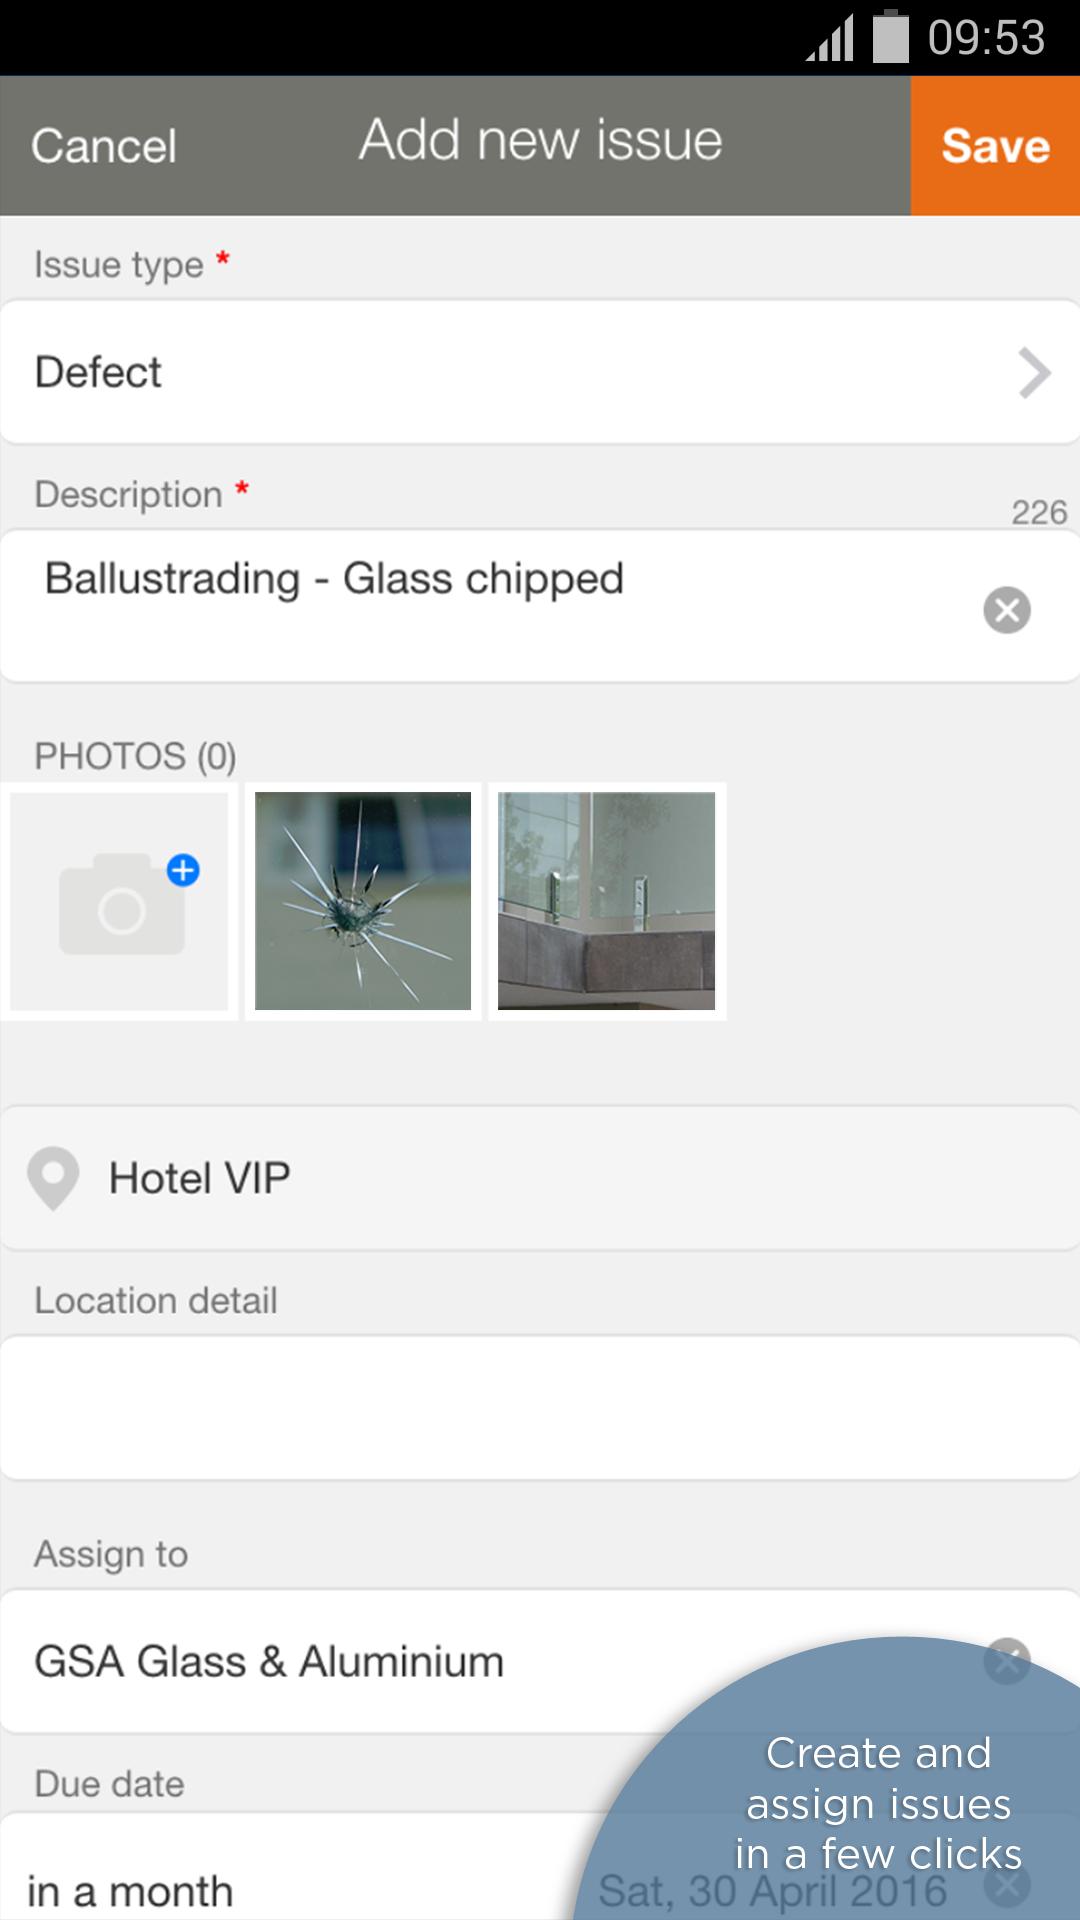Cancel adding the new issue
This screenshot has width=1080, height=1920.
(x=104, y=146)
